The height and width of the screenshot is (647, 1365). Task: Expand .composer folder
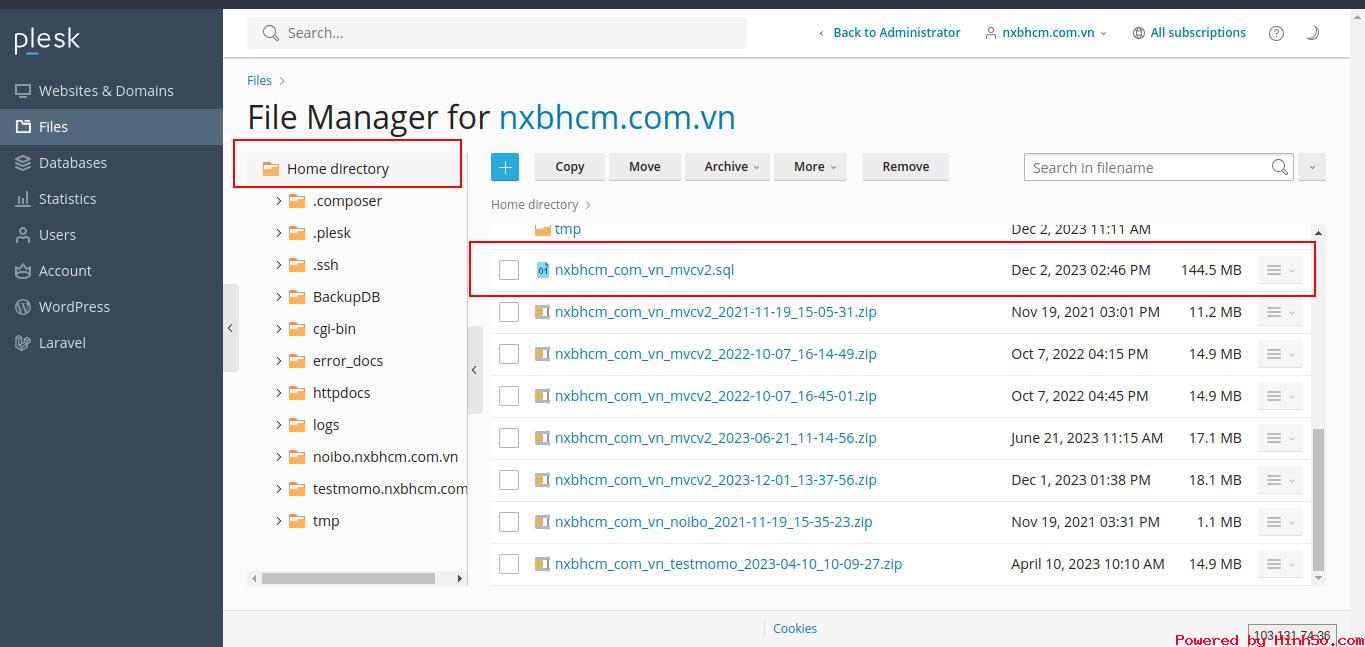278,201
